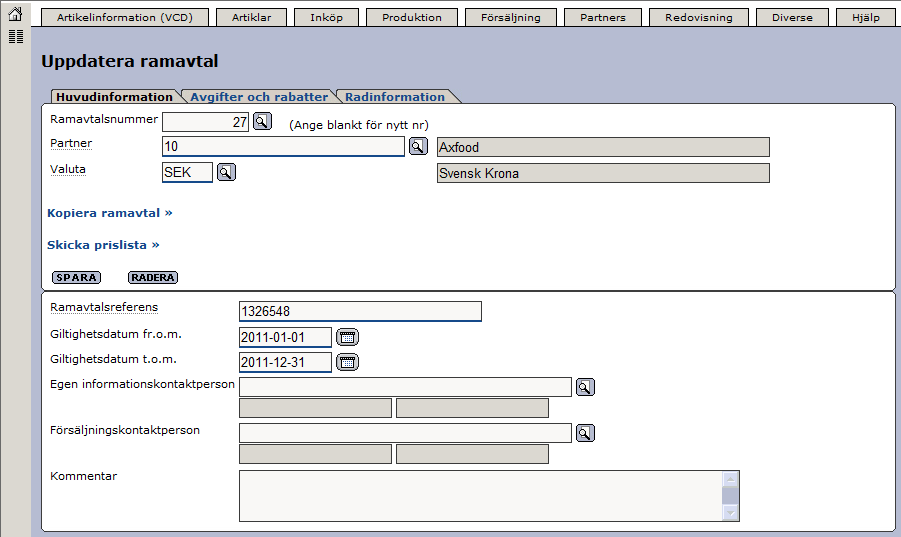901x537 pixels.
Task: Select the Huvudinformation tab
Action: click(114, 96)
